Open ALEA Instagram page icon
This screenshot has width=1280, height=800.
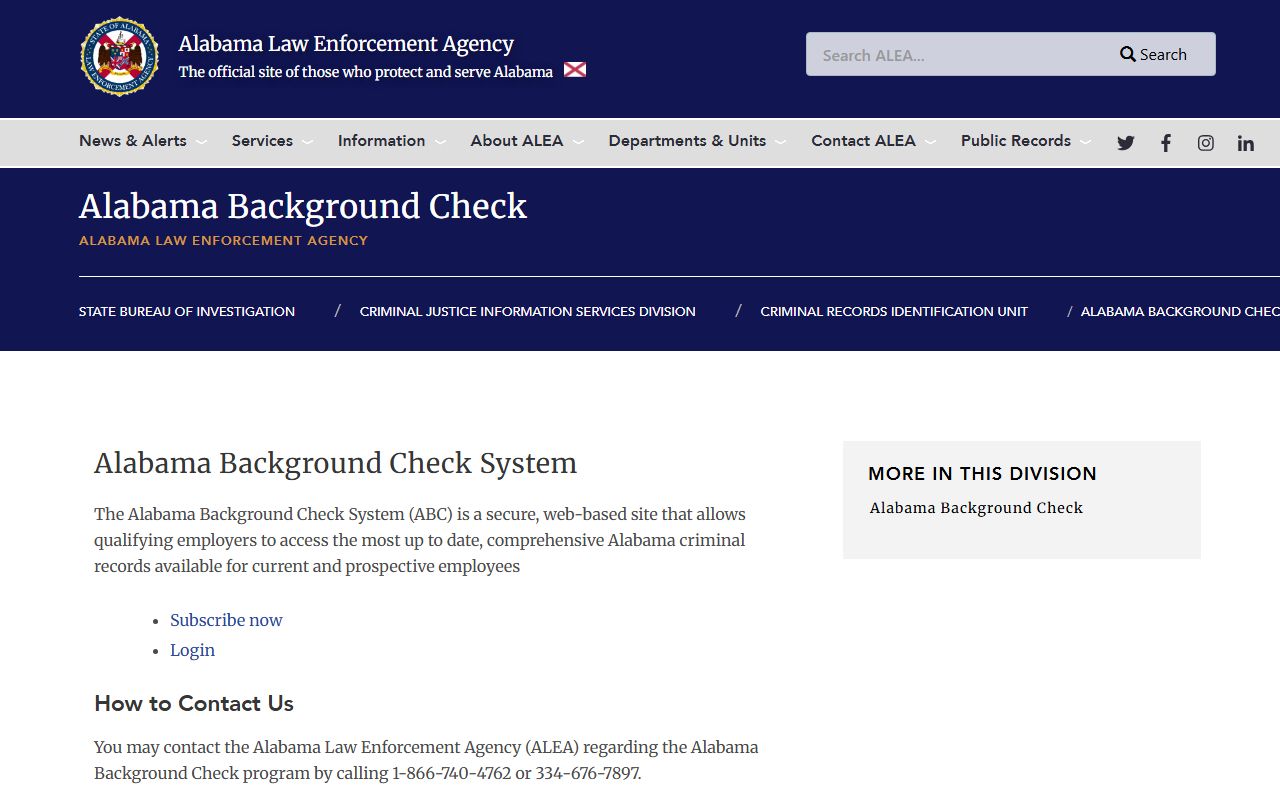pos(1206,143)
